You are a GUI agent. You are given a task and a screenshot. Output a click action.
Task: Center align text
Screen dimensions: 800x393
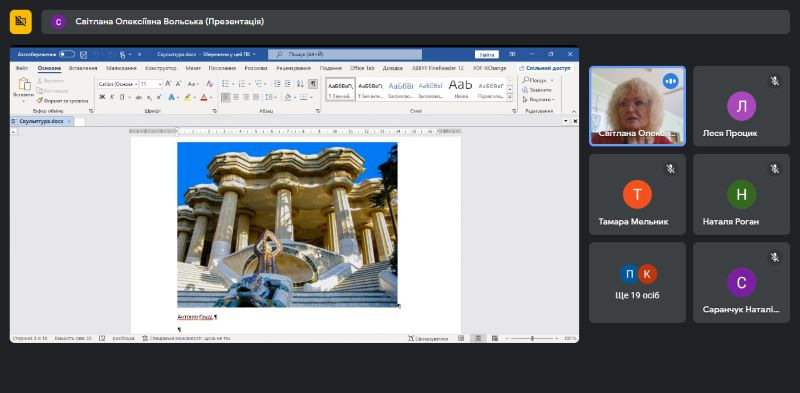[236, 97]
